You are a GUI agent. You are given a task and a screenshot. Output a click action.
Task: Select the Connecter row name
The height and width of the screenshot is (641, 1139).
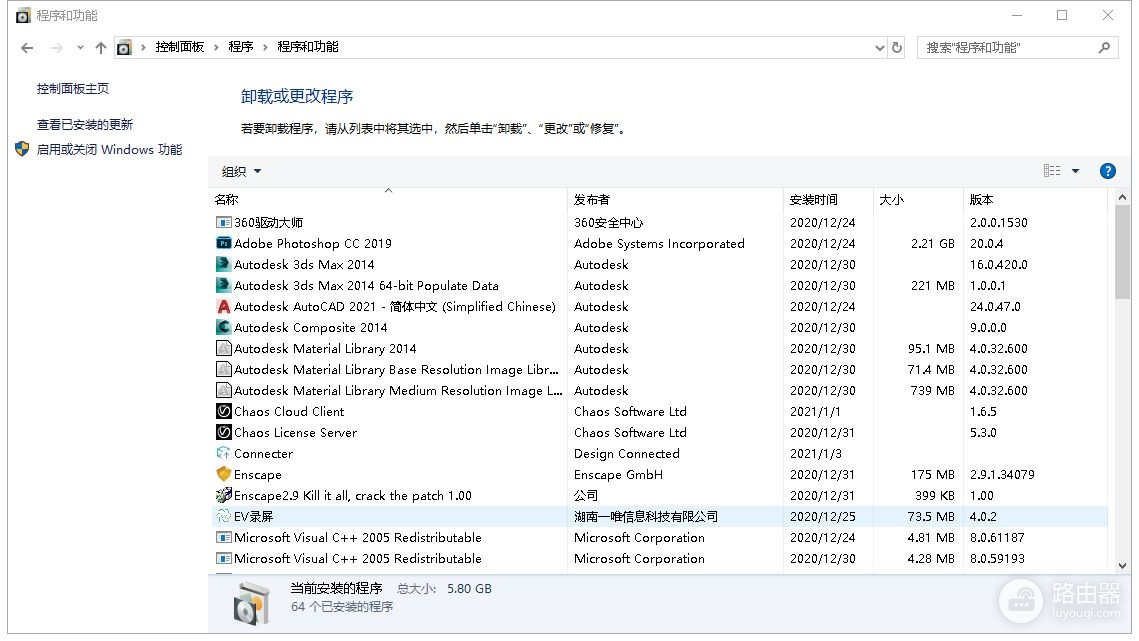coord(264,453)
